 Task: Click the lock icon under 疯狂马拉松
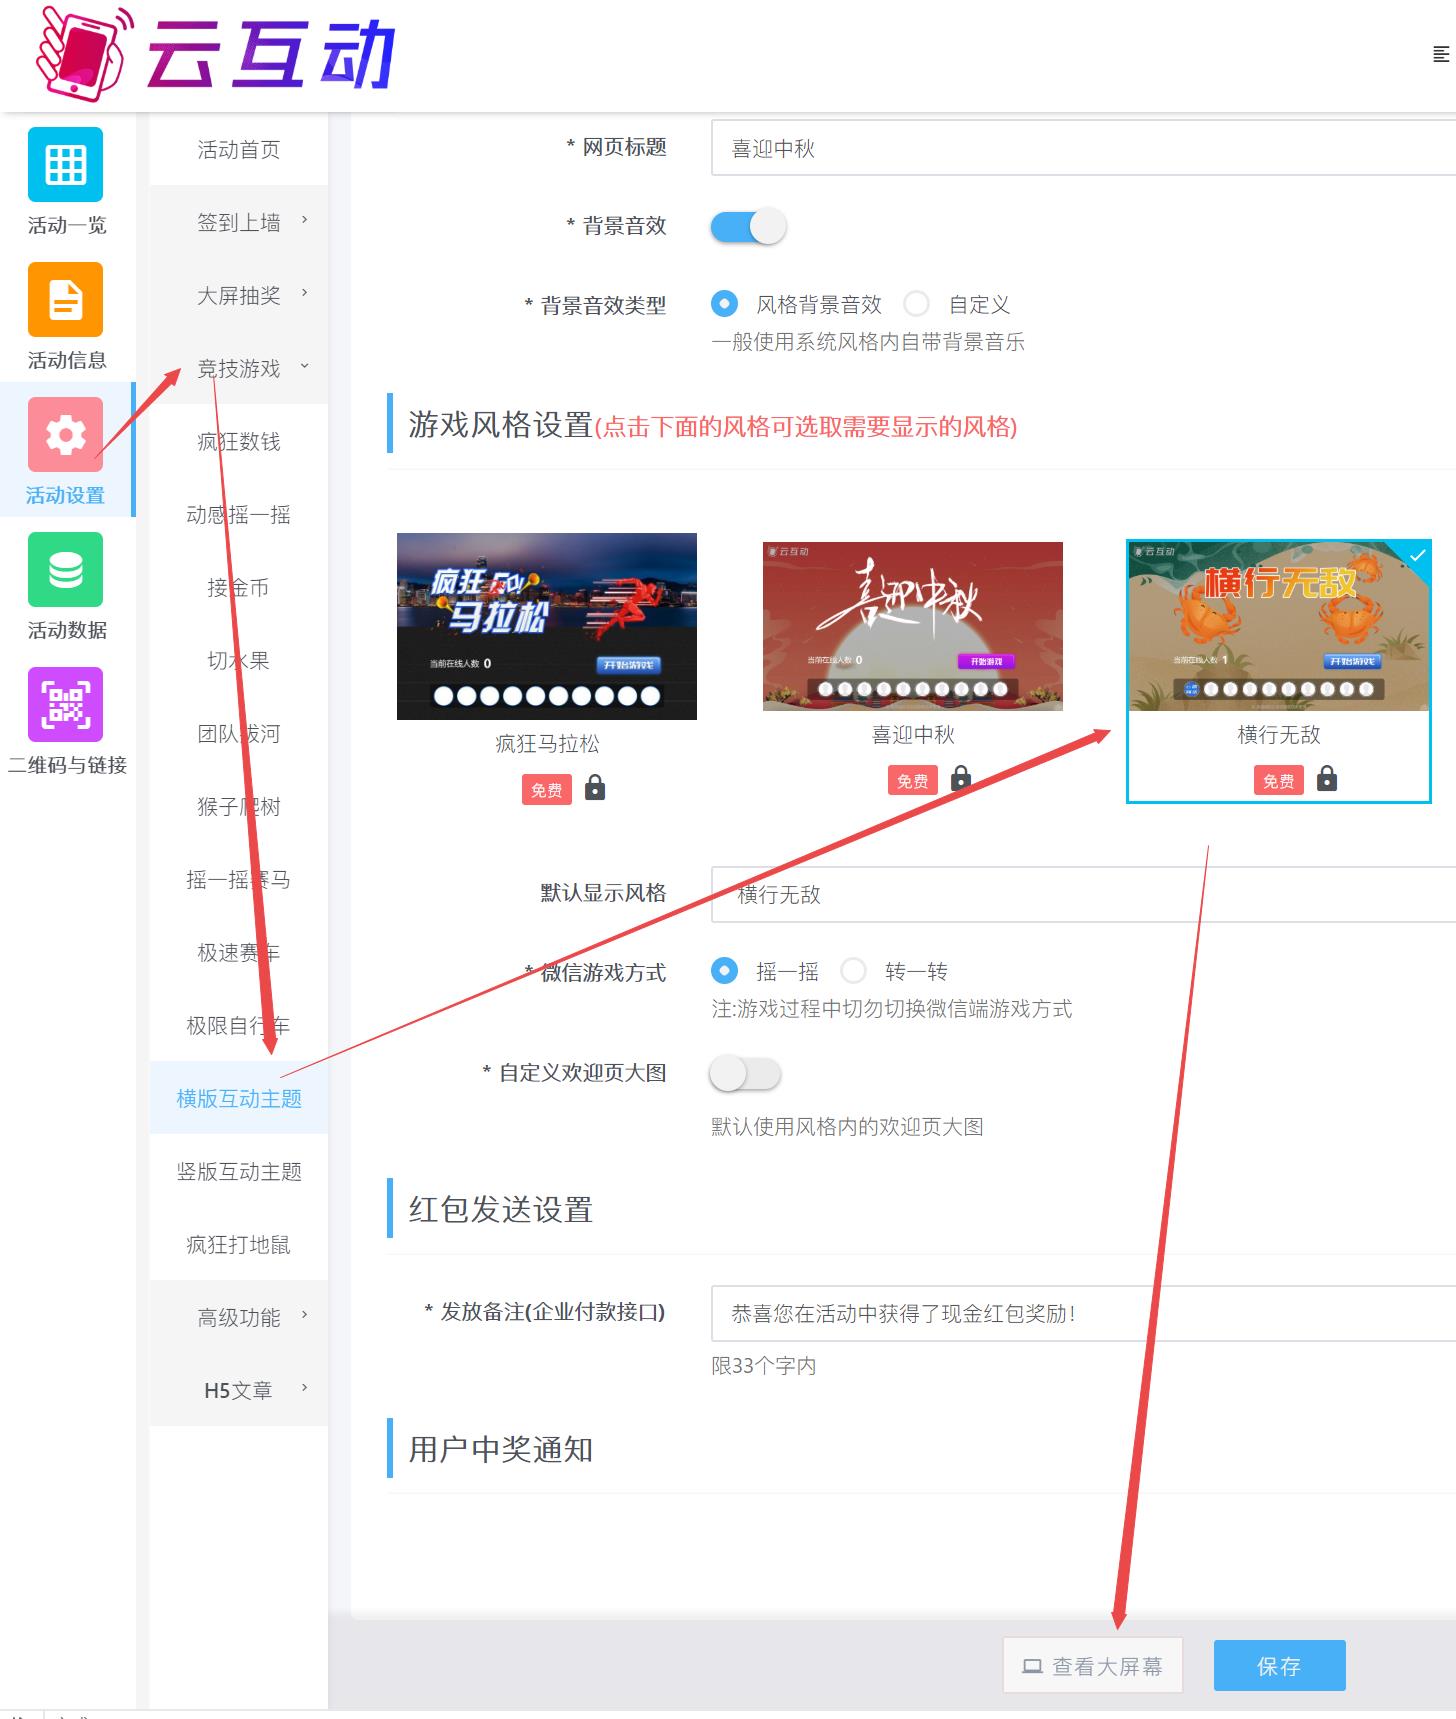click(595, 789)
